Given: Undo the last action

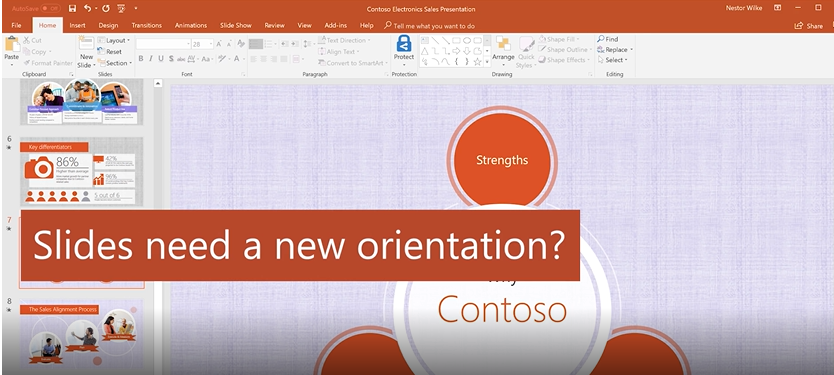Looking at the screenshot, I should [88, 9].
